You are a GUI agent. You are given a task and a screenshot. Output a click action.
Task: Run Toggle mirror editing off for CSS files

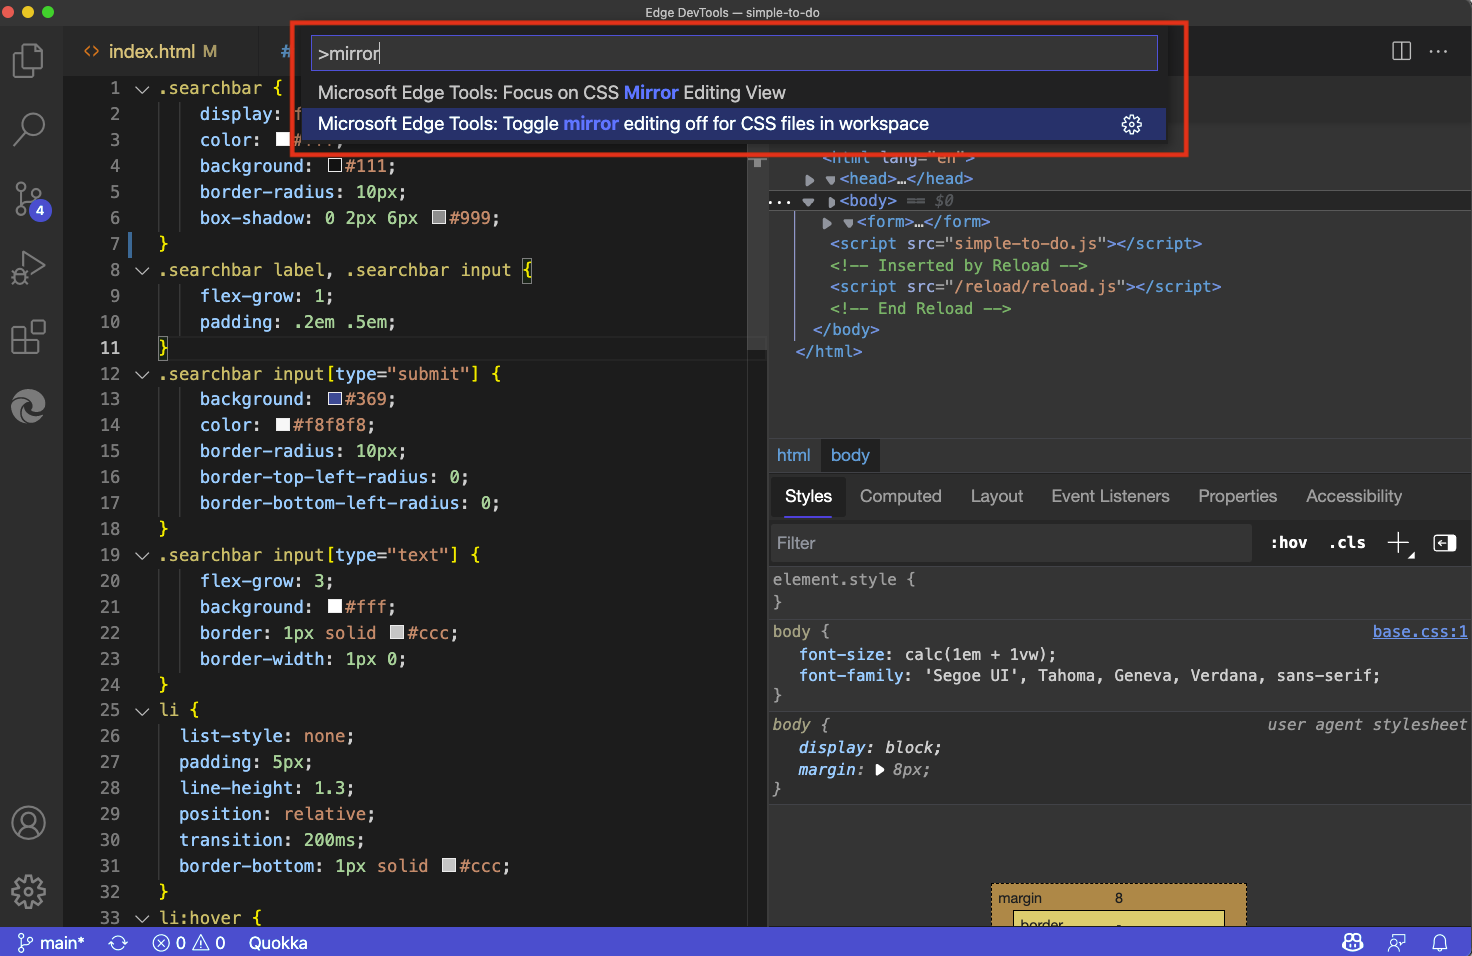622,124
